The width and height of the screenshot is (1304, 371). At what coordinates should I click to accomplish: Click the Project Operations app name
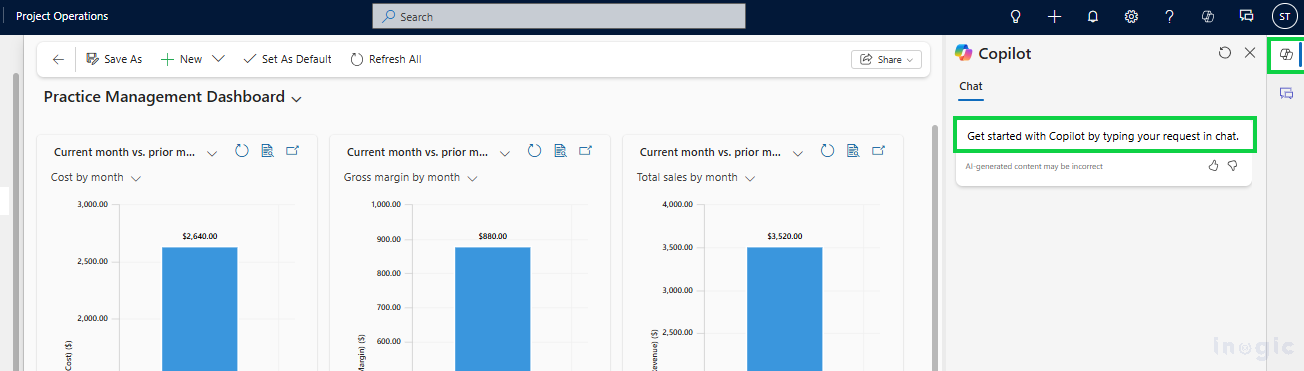62,16
